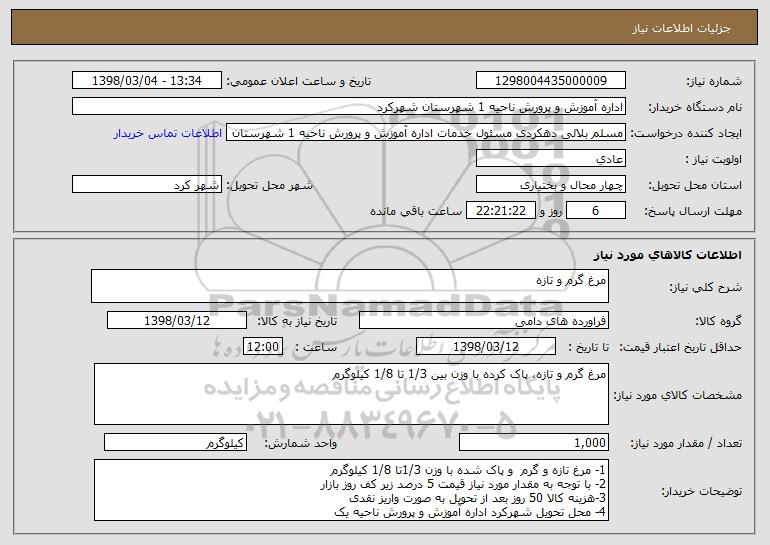Click note line 2 about 5 درصد زیر کف روز بازار
Viewport: 770px width, 545px height.
click(463, 484)
